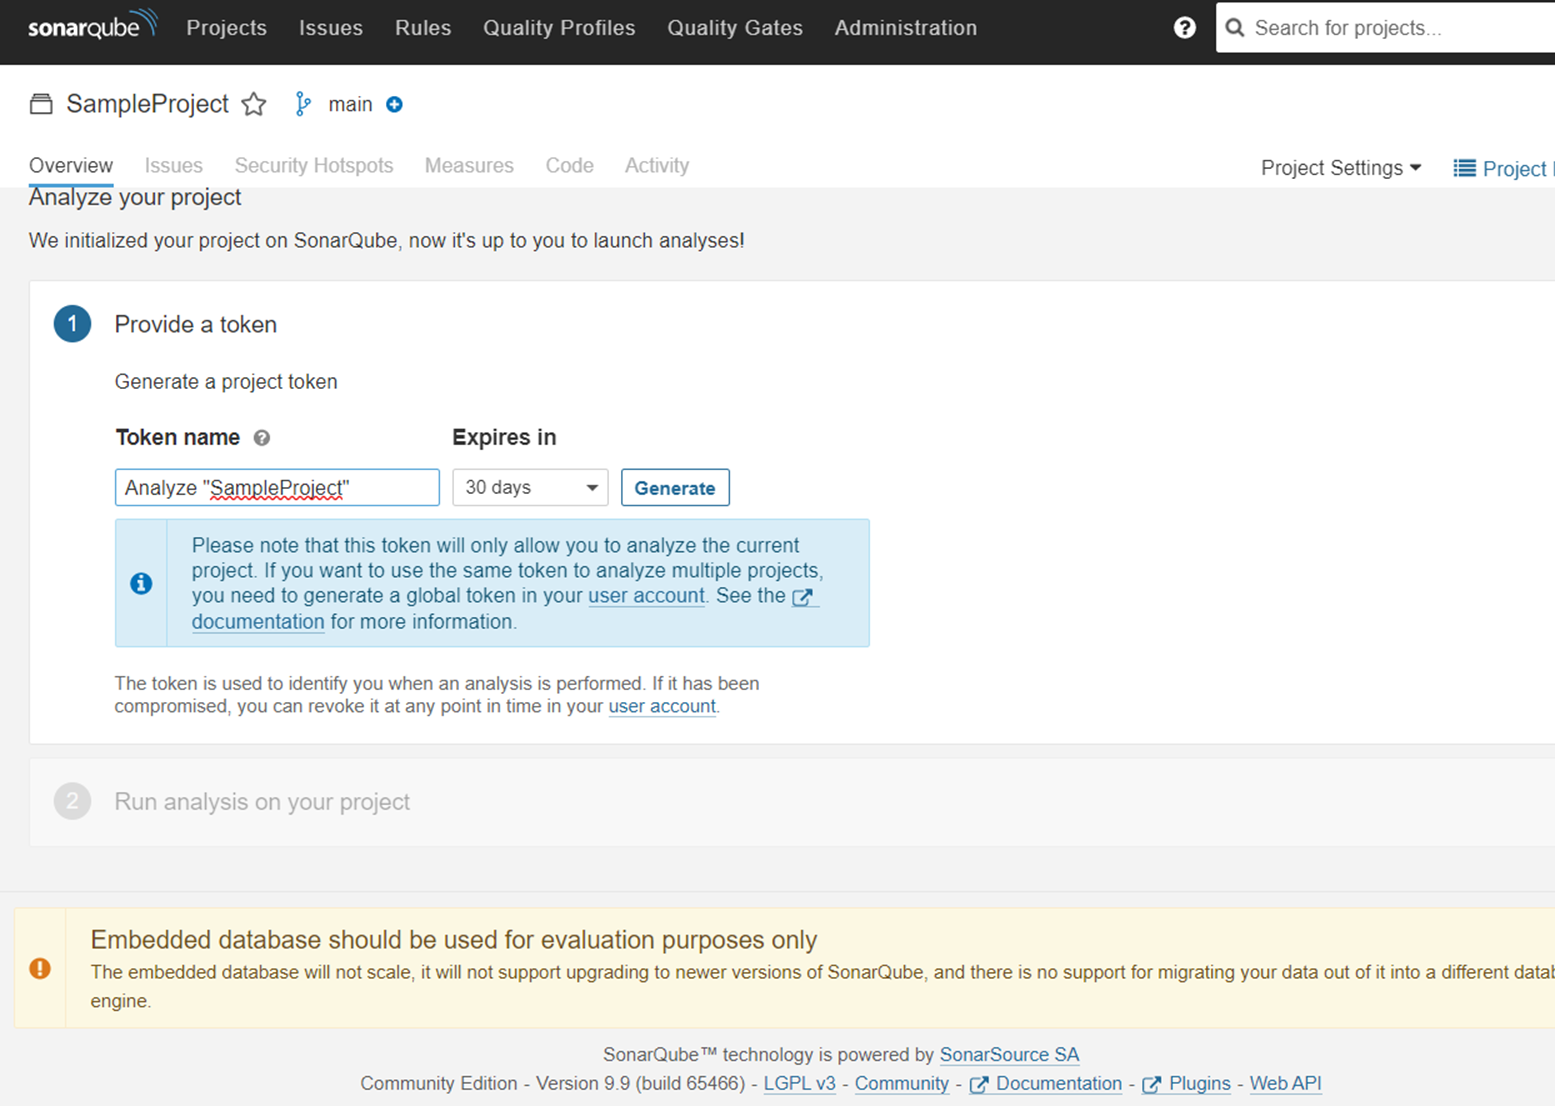Click the branch icon beside main
Image resolution: width=1555 pixels, height=1106 pixels.
coord(302,103)
